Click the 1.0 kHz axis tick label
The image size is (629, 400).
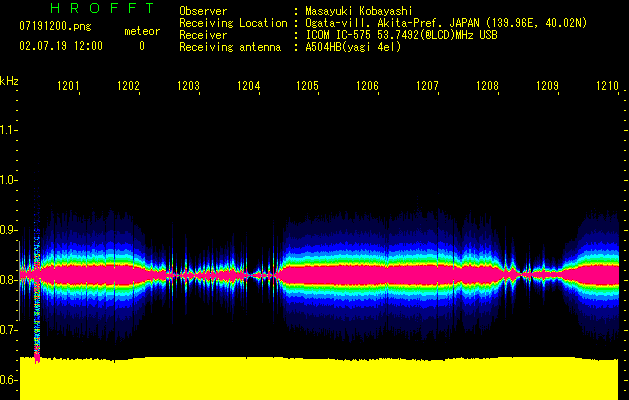tap(7, 180)
